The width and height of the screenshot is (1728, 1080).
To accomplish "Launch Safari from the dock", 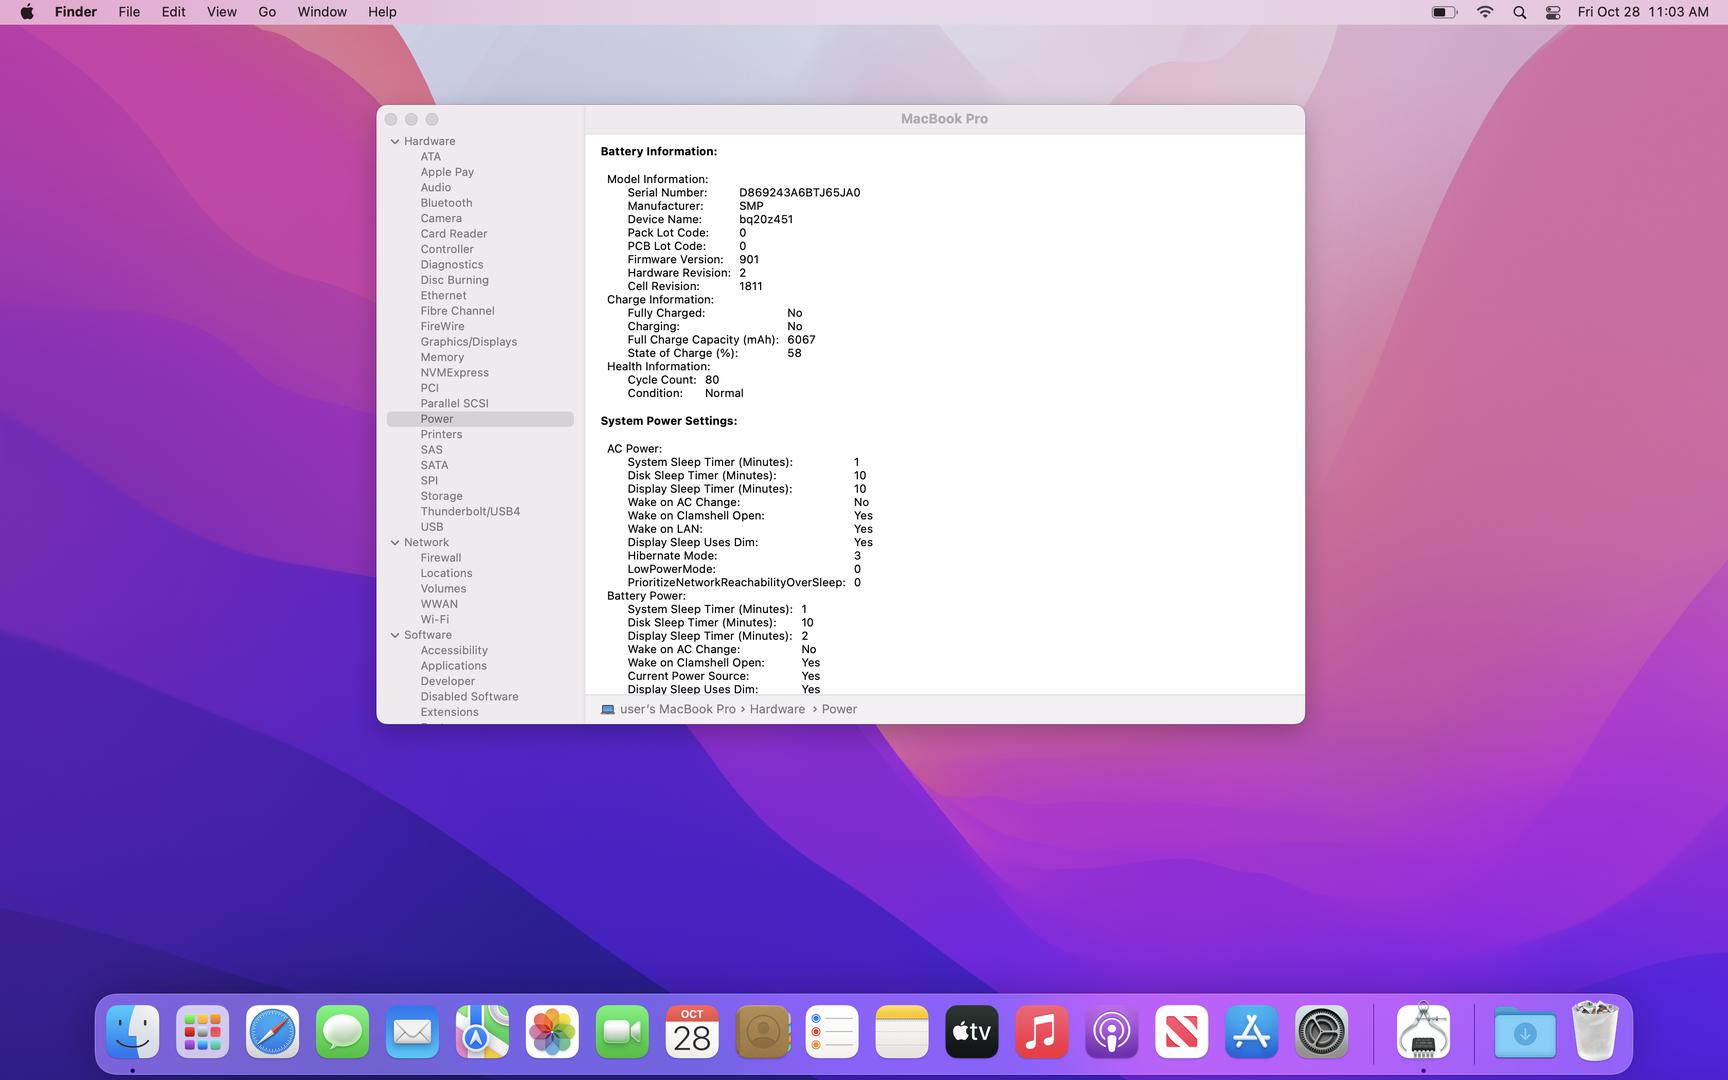I will [x=273, y=1032].
